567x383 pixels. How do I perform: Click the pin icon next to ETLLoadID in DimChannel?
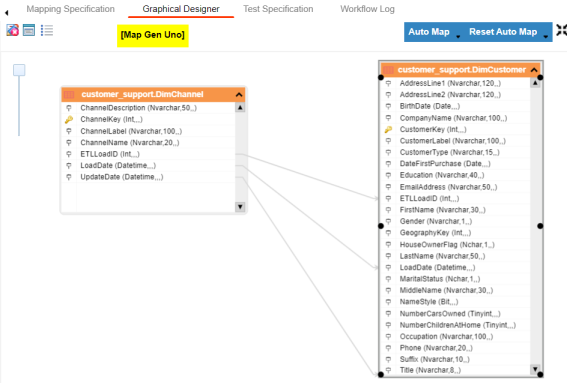click(69, 154)
